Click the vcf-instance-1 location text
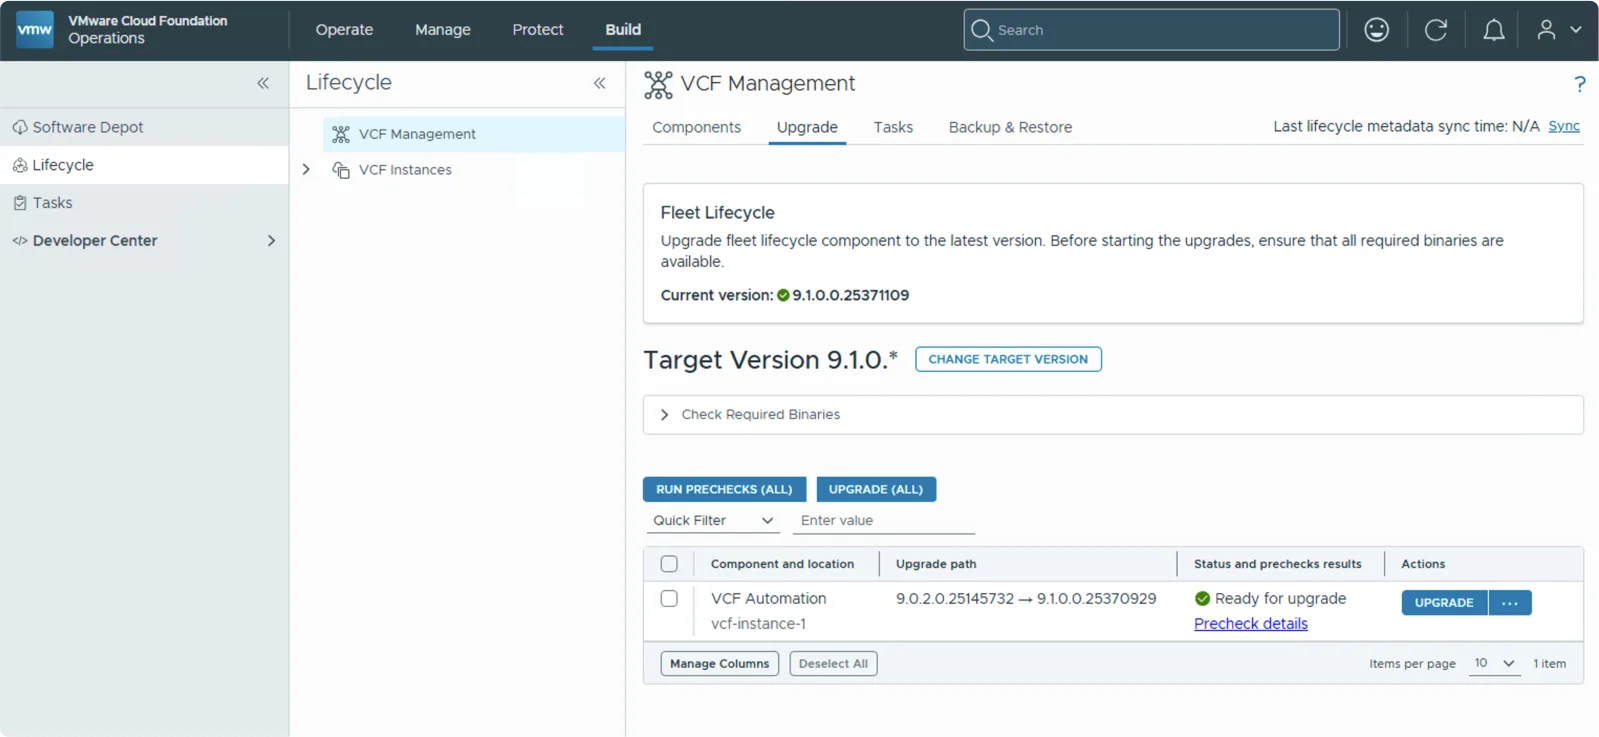 point(759,624)
